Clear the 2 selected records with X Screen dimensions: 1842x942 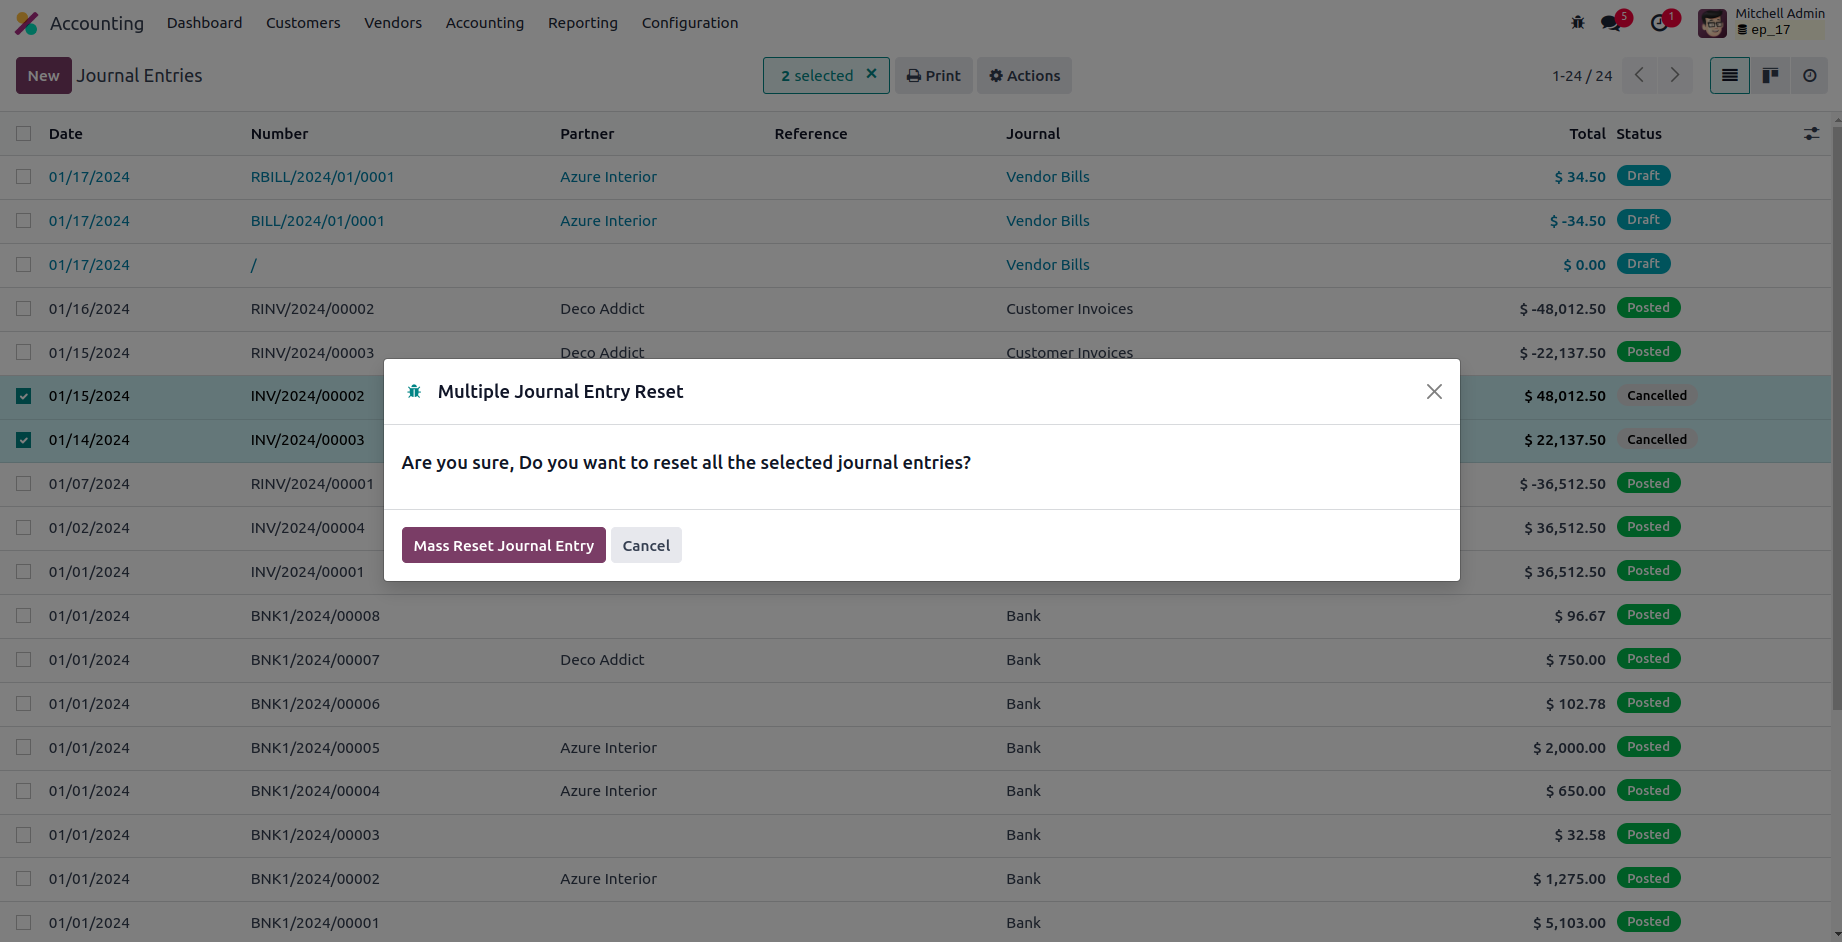871,74
